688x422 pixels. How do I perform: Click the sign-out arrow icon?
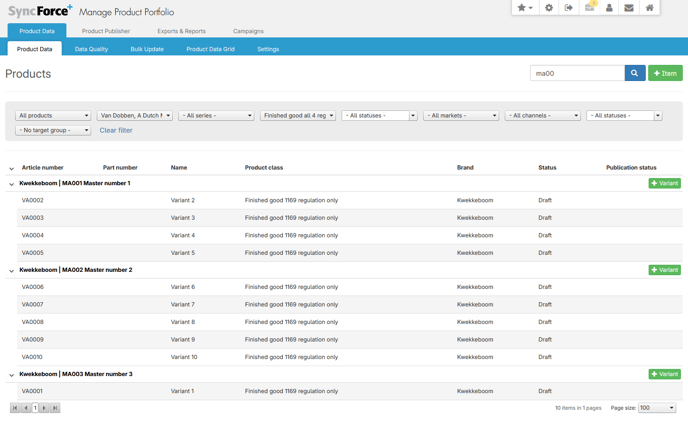569,7
